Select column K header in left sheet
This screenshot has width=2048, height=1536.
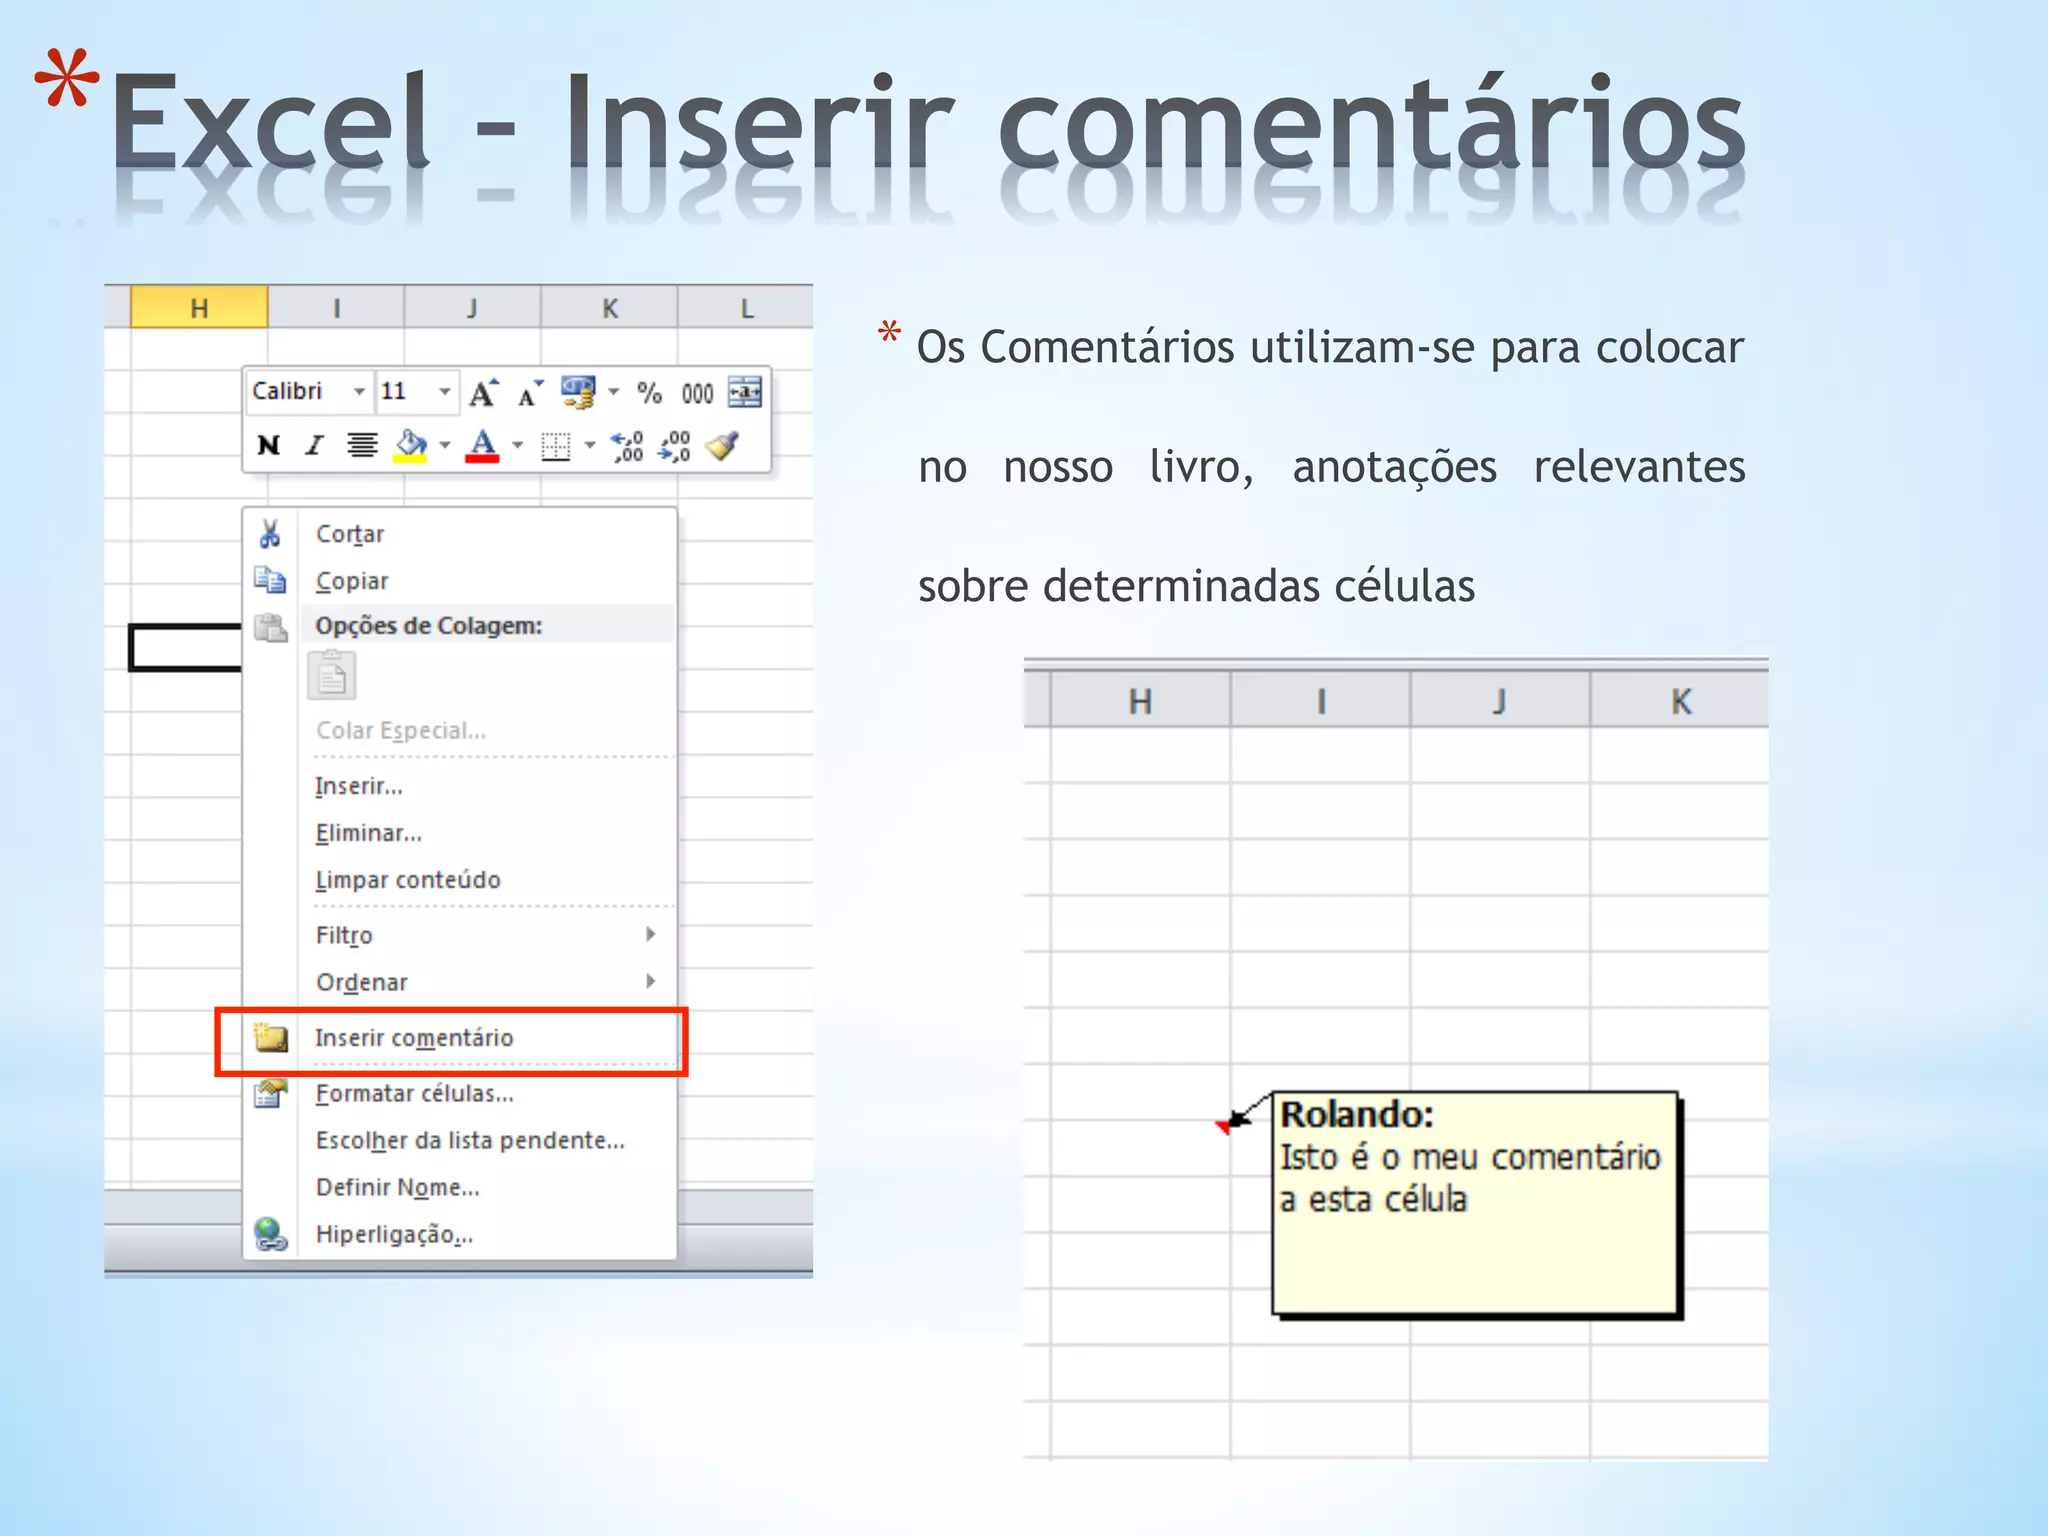[609, 307]
